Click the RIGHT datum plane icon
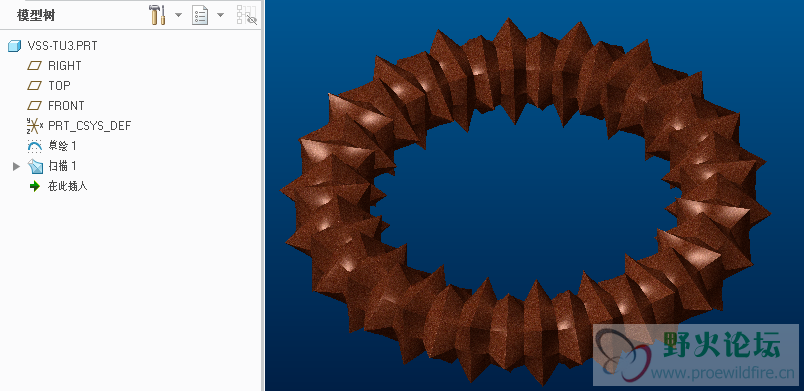804x391 pixels. click(x=34, y=66)
